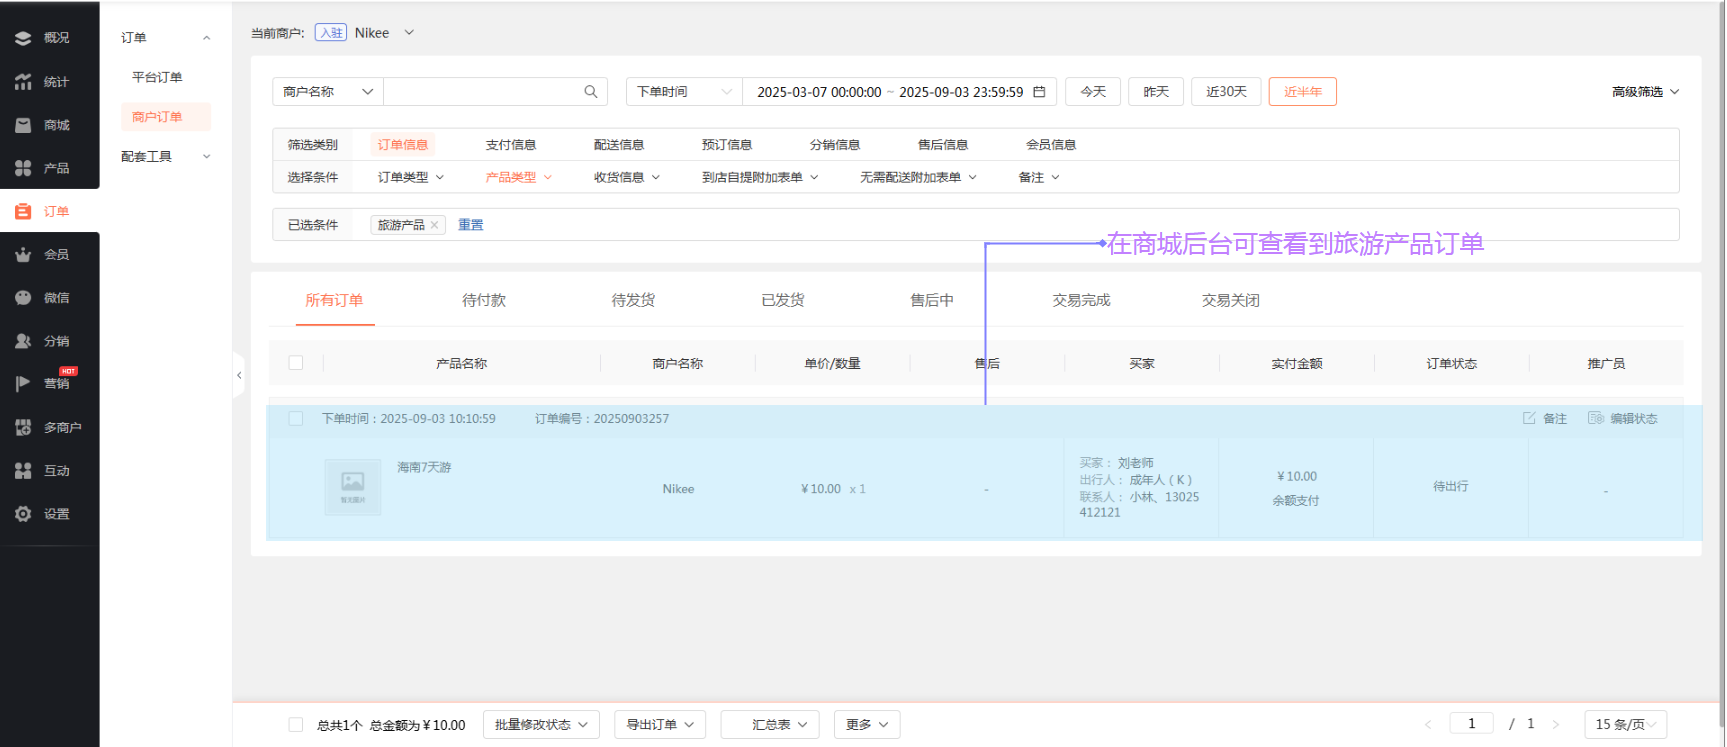This screenshot has width=1727, height=747.
Task: Click the 近30天 quick range button
Action: pyautogui.click(x=1226, y=92)
